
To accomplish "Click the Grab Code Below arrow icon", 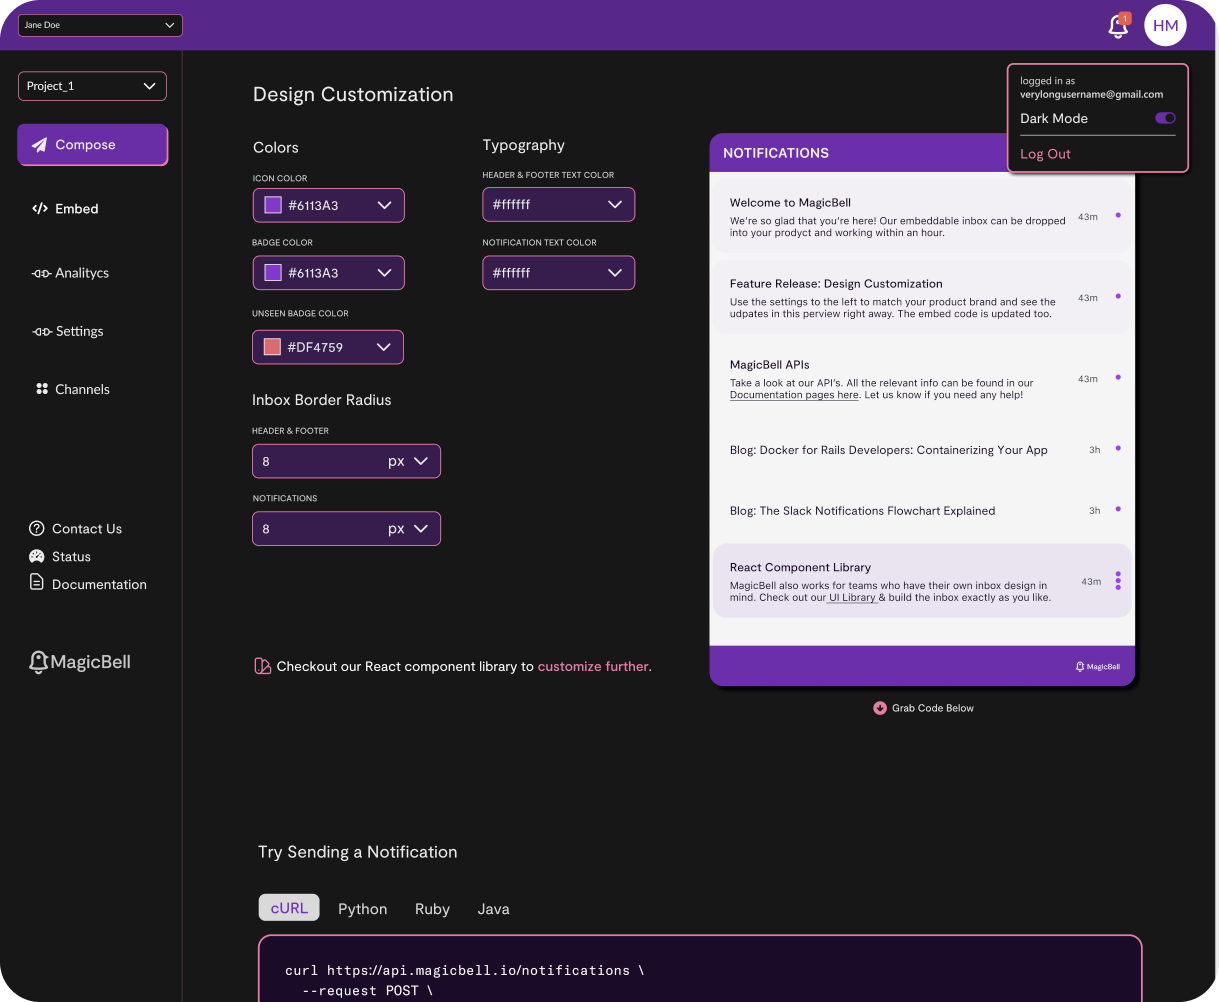I will 880,708.
